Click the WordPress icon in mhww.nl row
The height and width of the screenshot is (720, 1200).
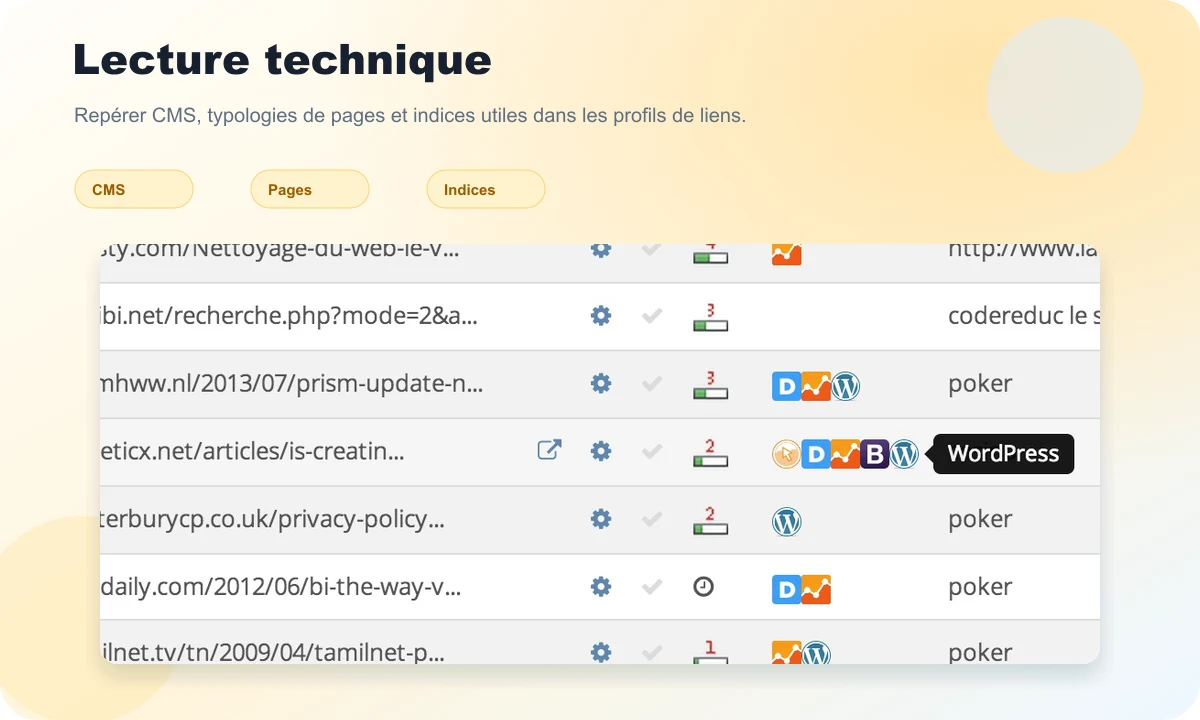click(x=846, y=386)
